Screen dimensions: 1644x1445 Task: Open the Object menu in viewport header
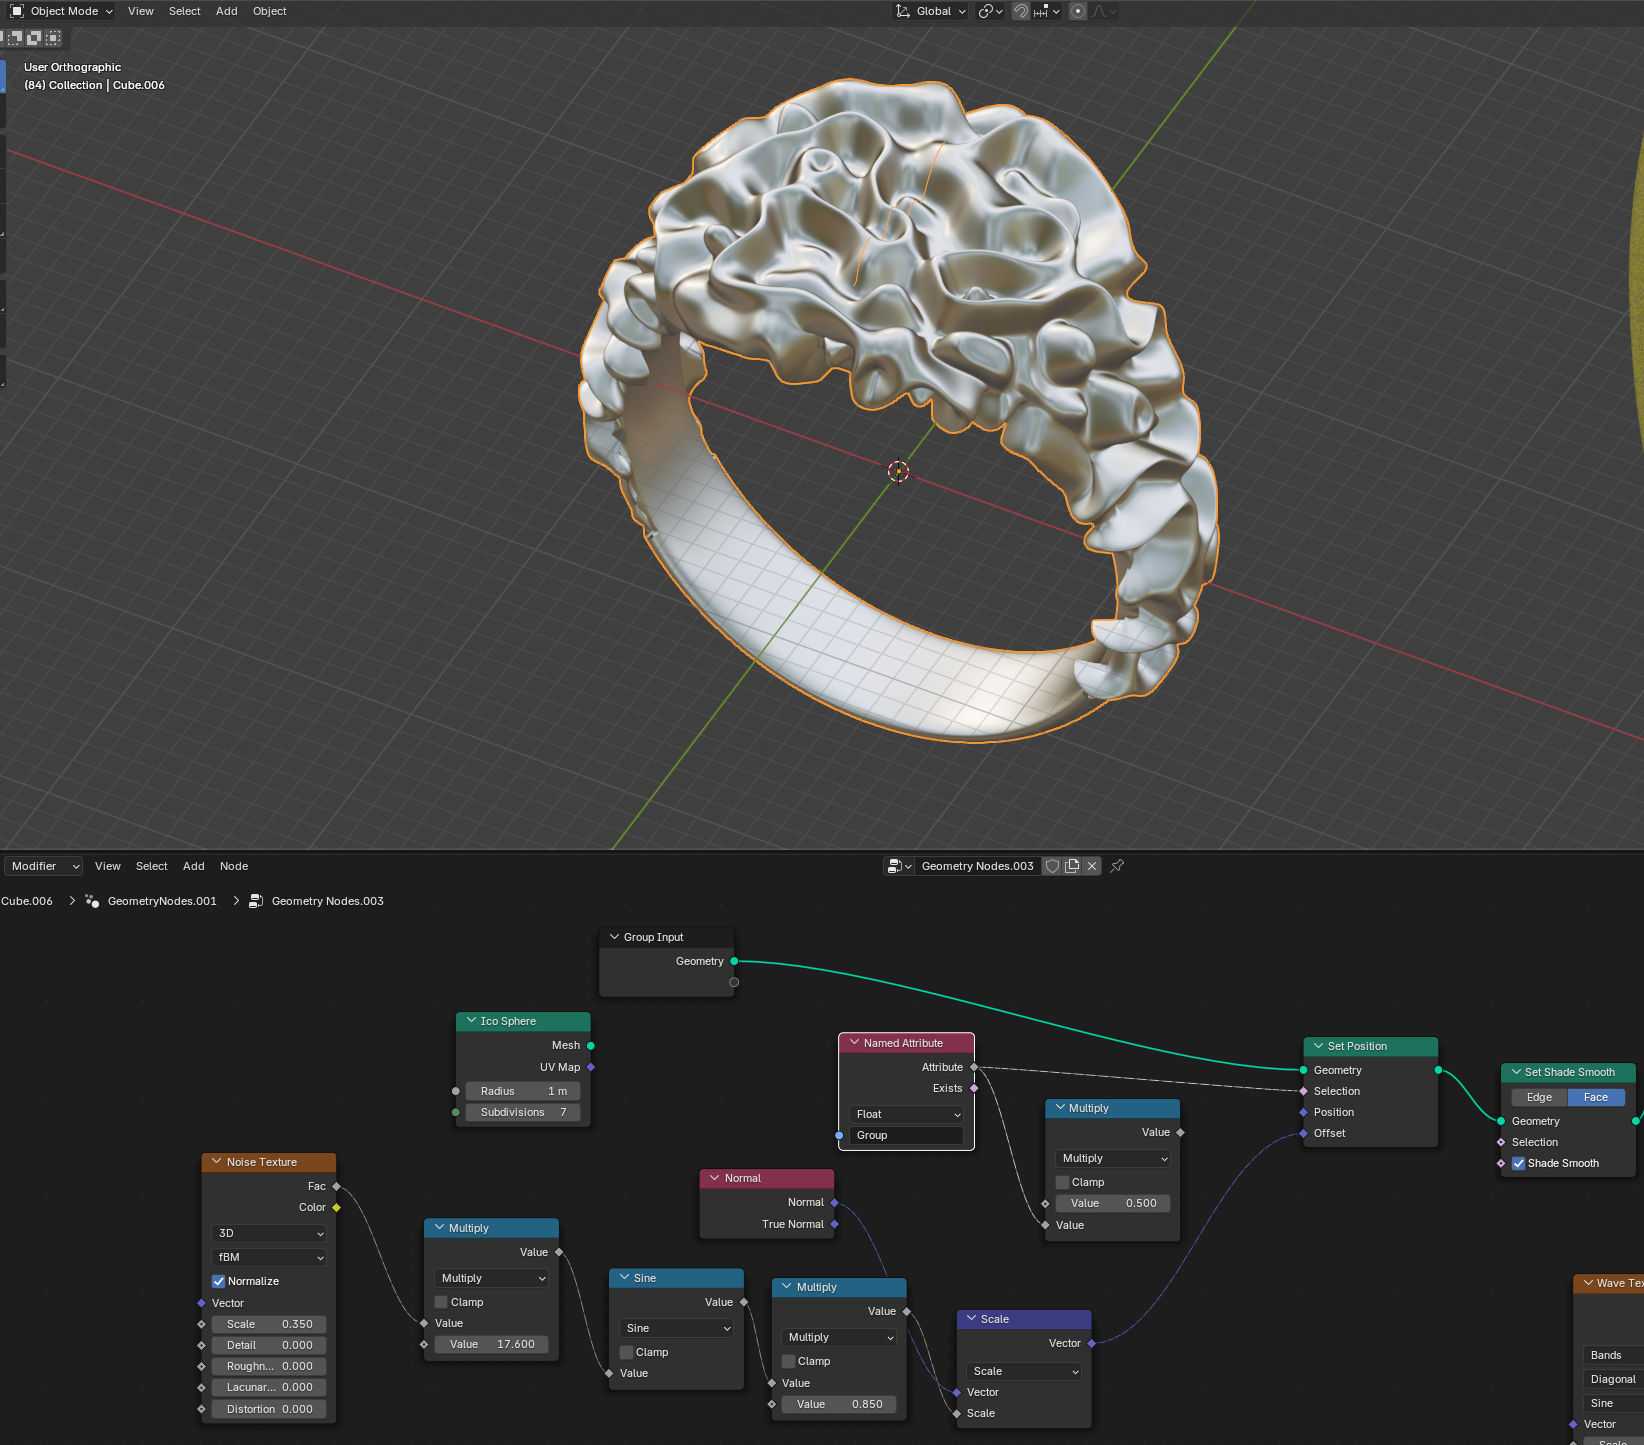[x=269, y=11]
